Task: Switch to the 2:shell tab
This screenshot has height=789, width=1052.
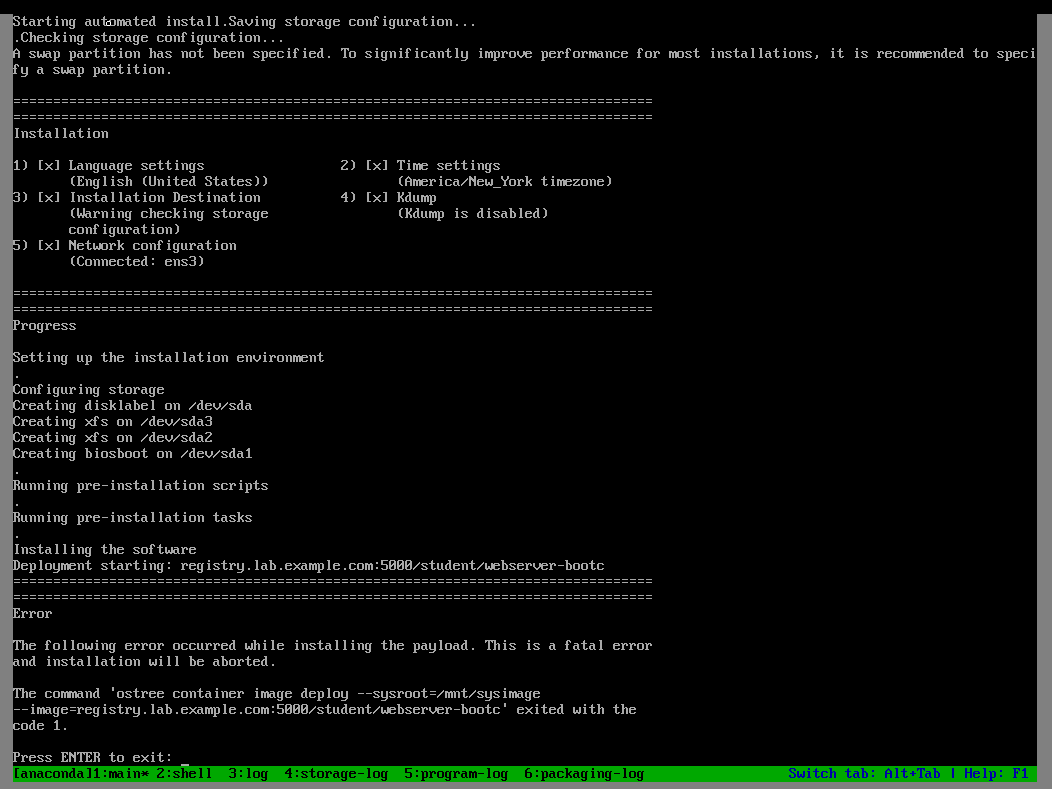Action: (x=184, y=774)
